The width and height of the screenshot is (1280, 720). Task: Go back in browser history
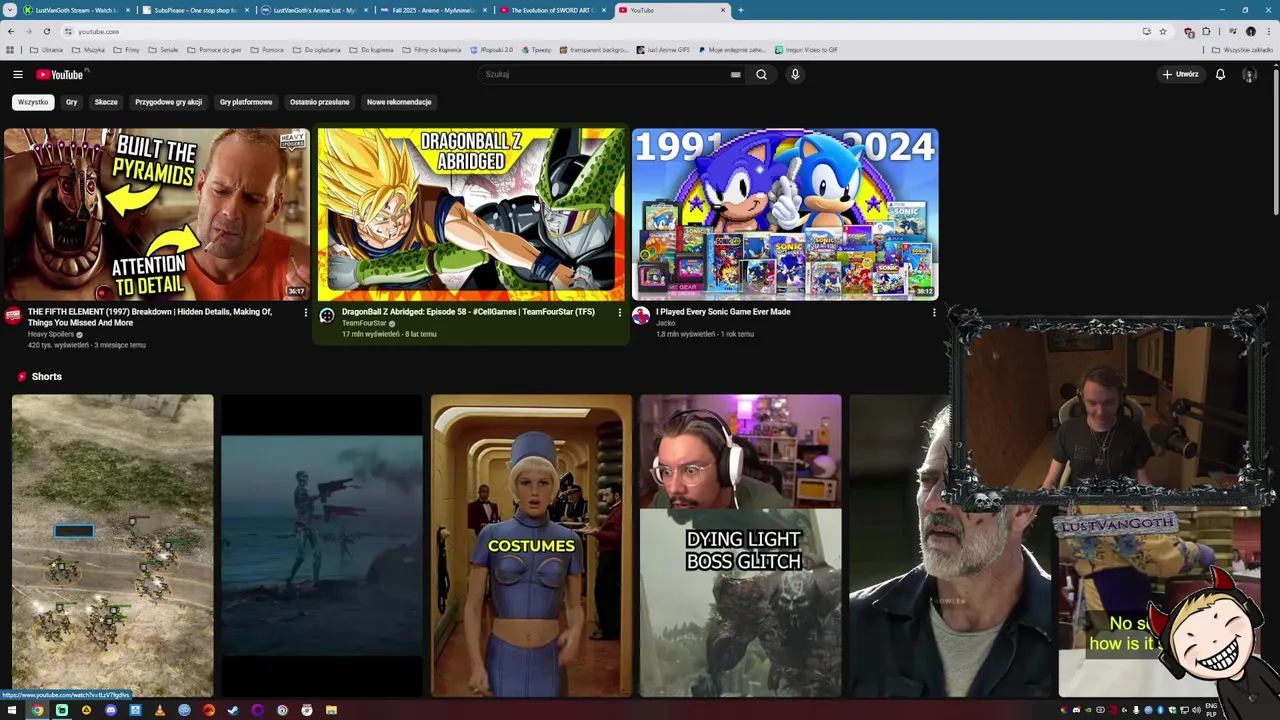(x=11, y=31)
